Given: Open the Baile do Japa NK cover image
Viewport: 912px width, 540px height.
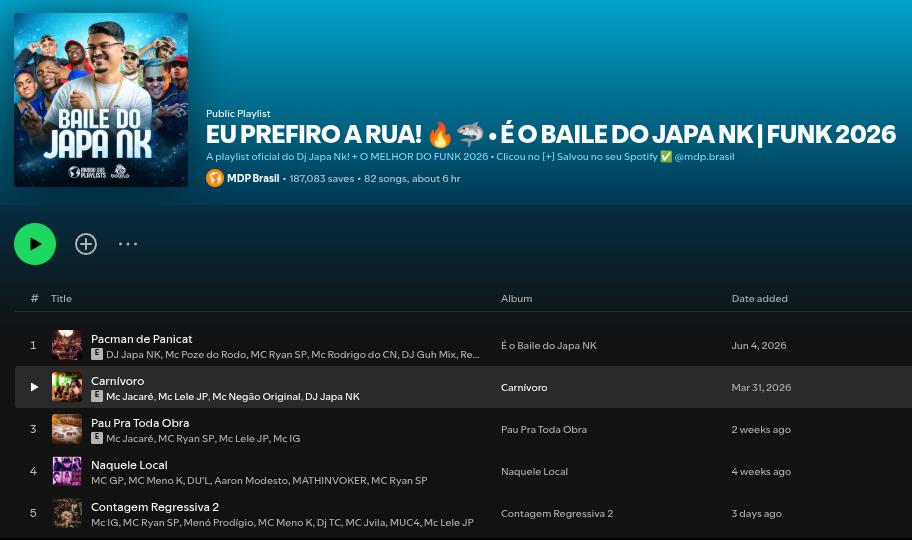Looking at the screenshot, I should pyautogui.click(x=101, y=100).
